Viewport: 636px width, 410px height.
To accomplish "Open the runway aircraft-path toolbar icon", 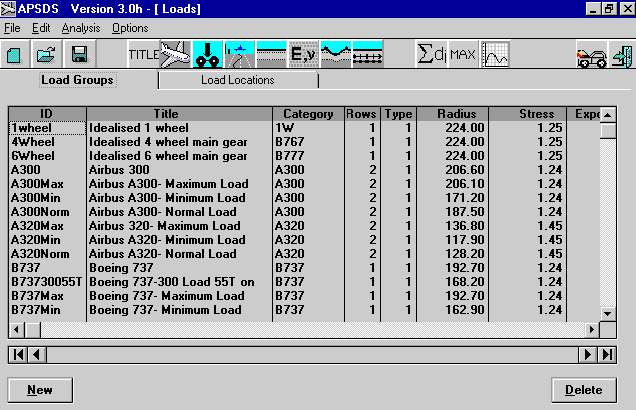I will coord(239,54).
